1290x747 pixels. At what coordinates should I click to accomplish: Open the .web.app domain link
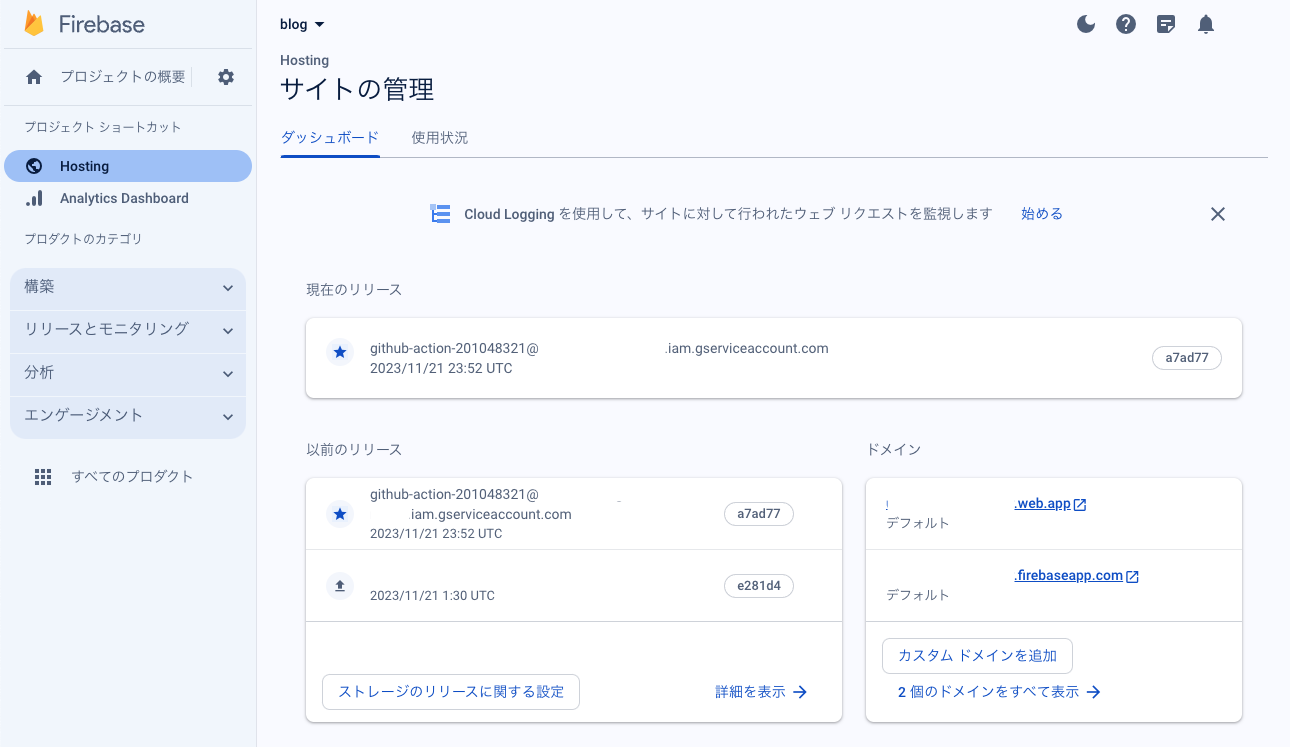pyautogui.click(x=1042, y=504)
